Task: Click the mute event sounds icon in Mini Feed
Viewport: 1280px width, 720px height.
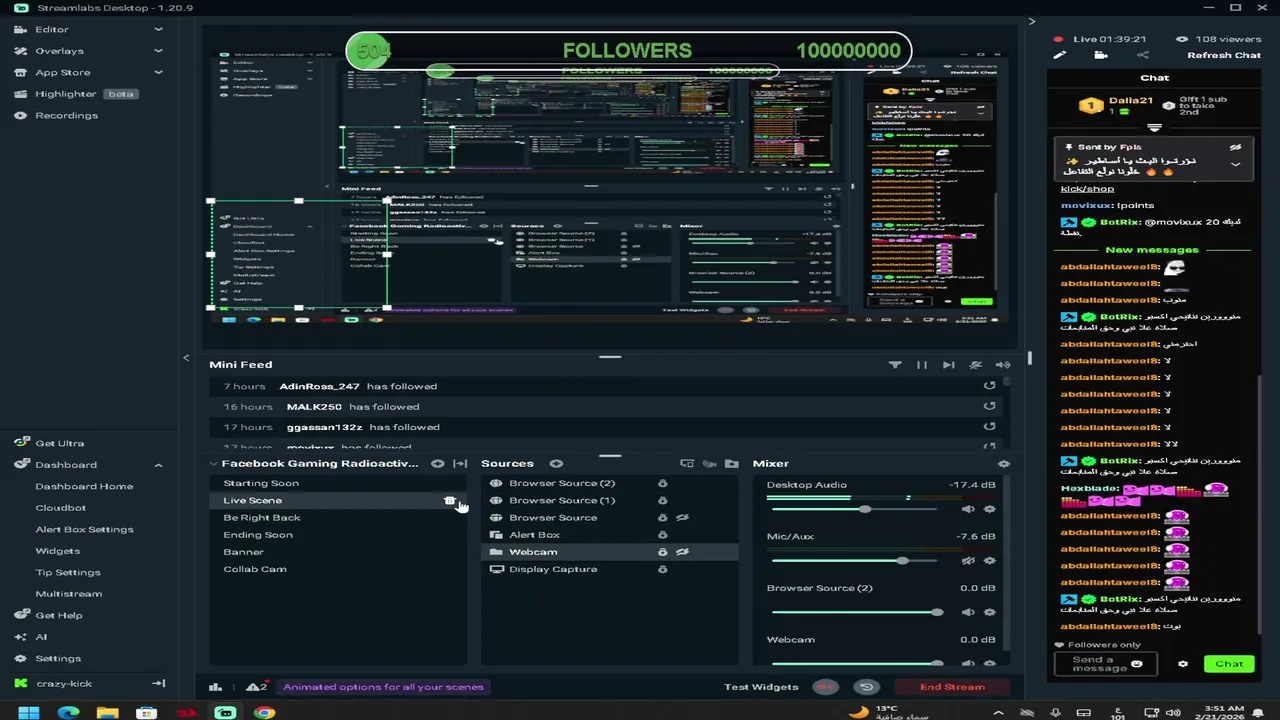Action: pos(976,365)
